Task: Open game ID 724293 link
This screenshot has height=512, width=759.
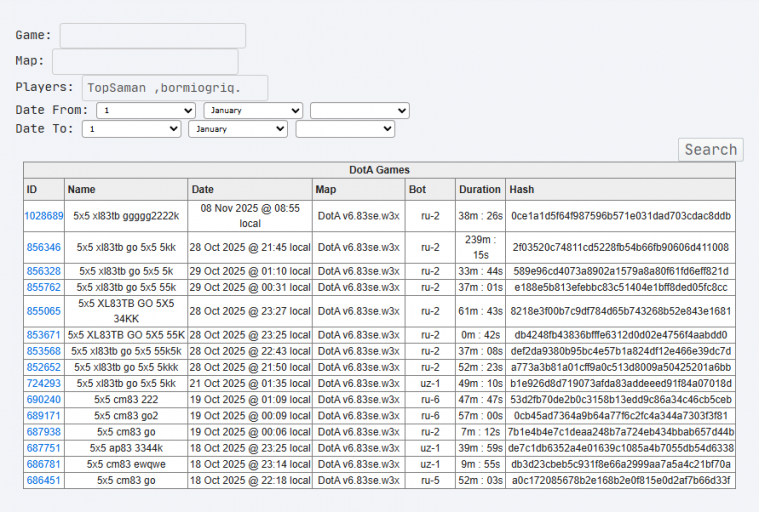Action: (44, 383)
